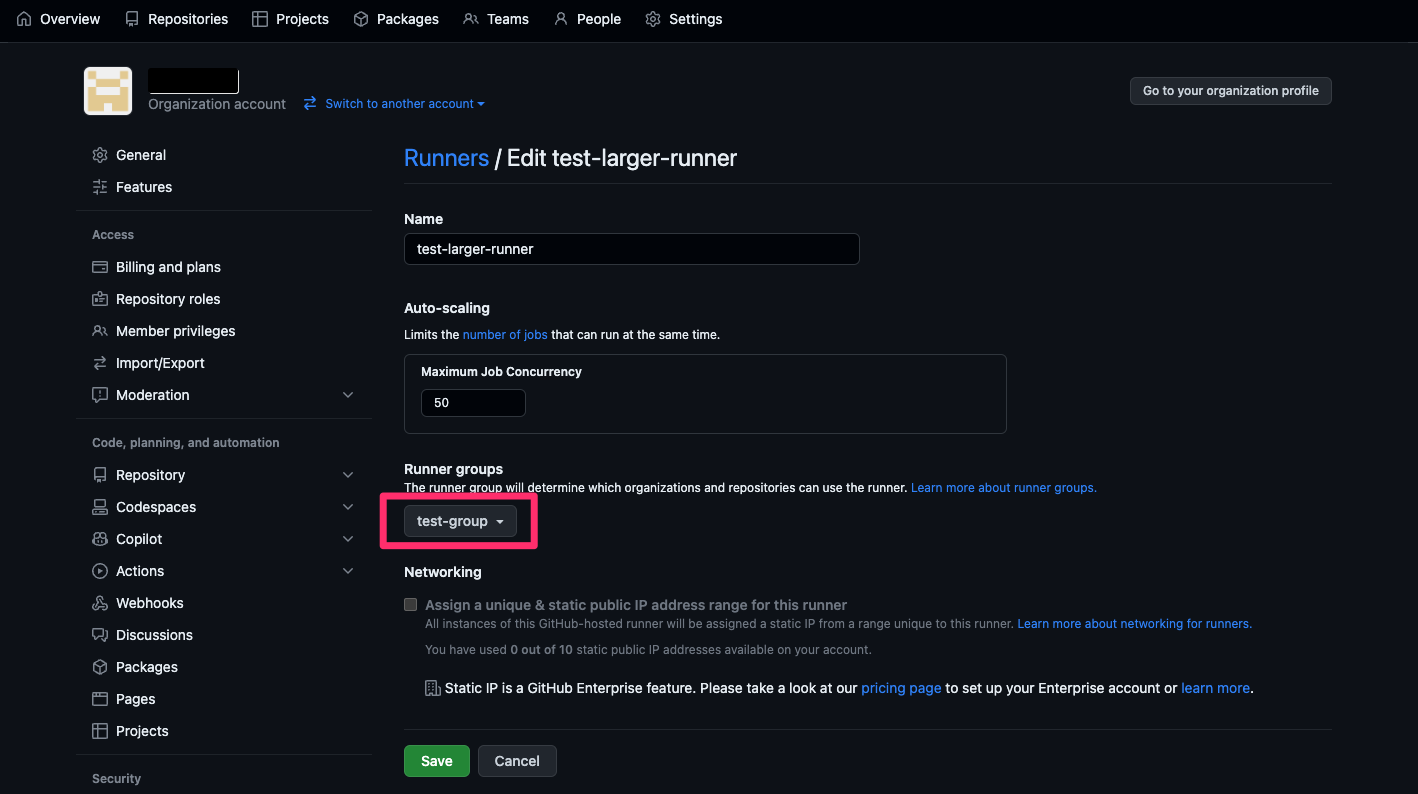Open the Settings gear icon

653,18
